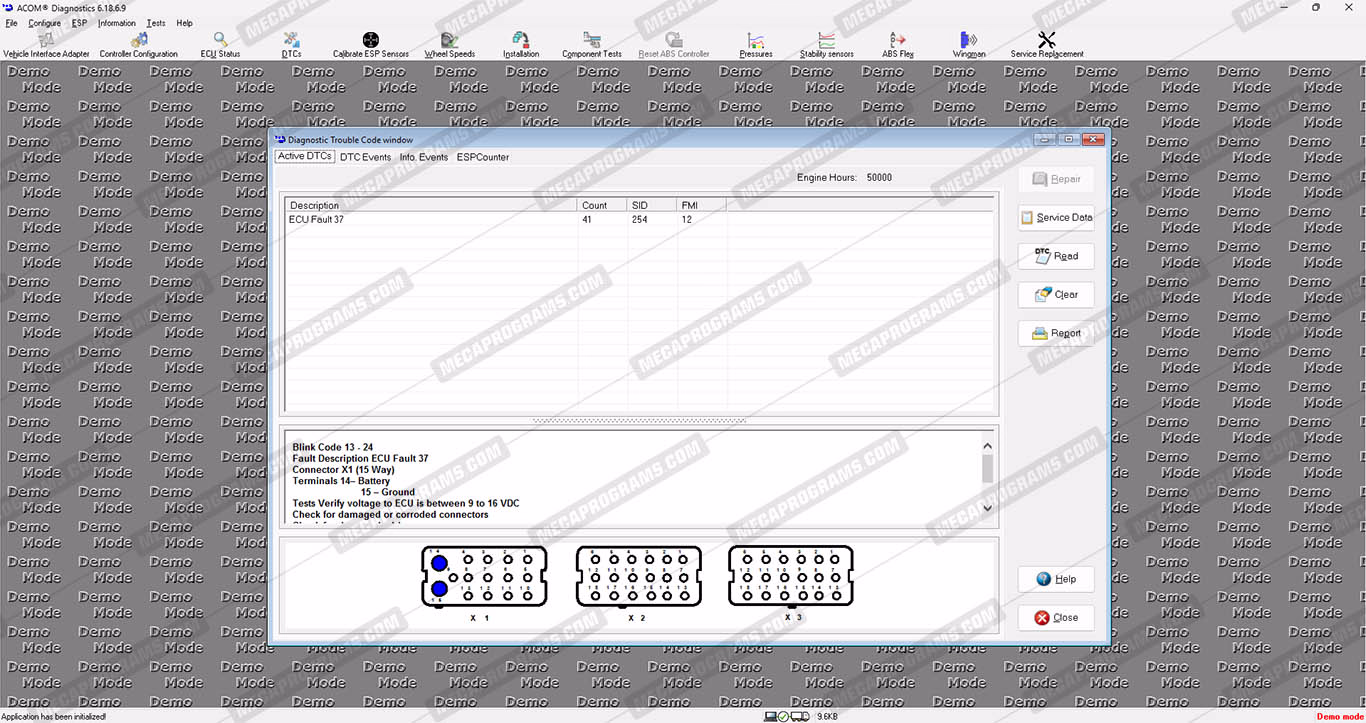Open the Wingman toolbar icon

tap(969, 45)
